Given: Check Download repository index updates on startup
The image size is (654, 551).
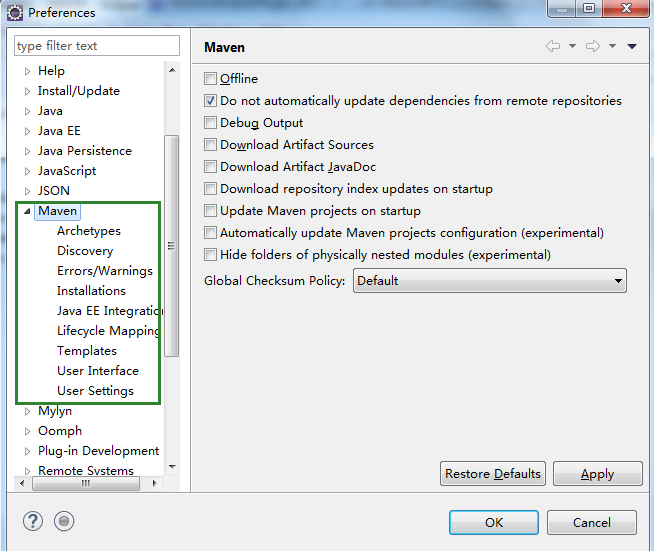Looking at the screenshot, I should (210, 189).
